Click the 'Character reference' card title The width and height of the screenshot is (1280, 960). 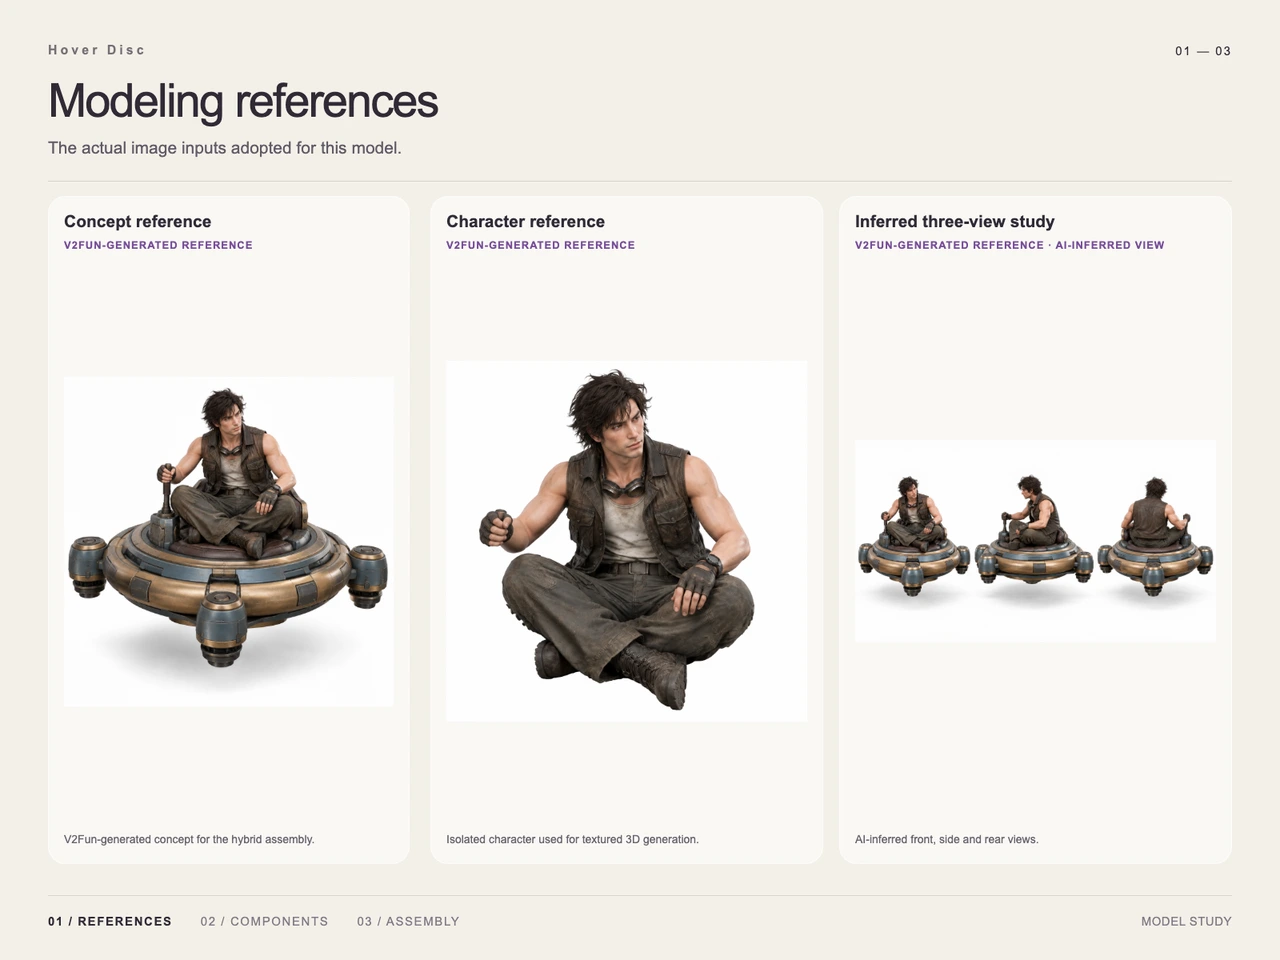pyautogui.click(x=526, y=222)
